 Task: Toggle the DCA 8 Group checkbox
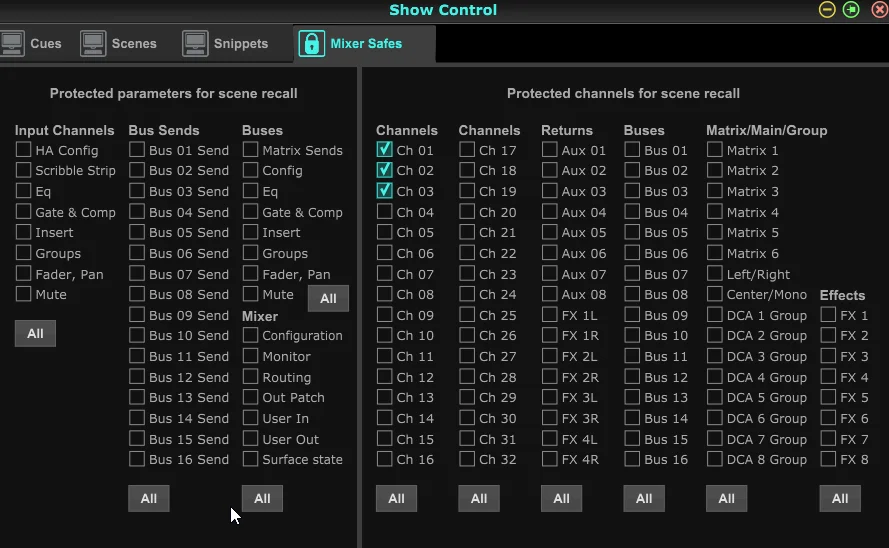pos(715,459)
